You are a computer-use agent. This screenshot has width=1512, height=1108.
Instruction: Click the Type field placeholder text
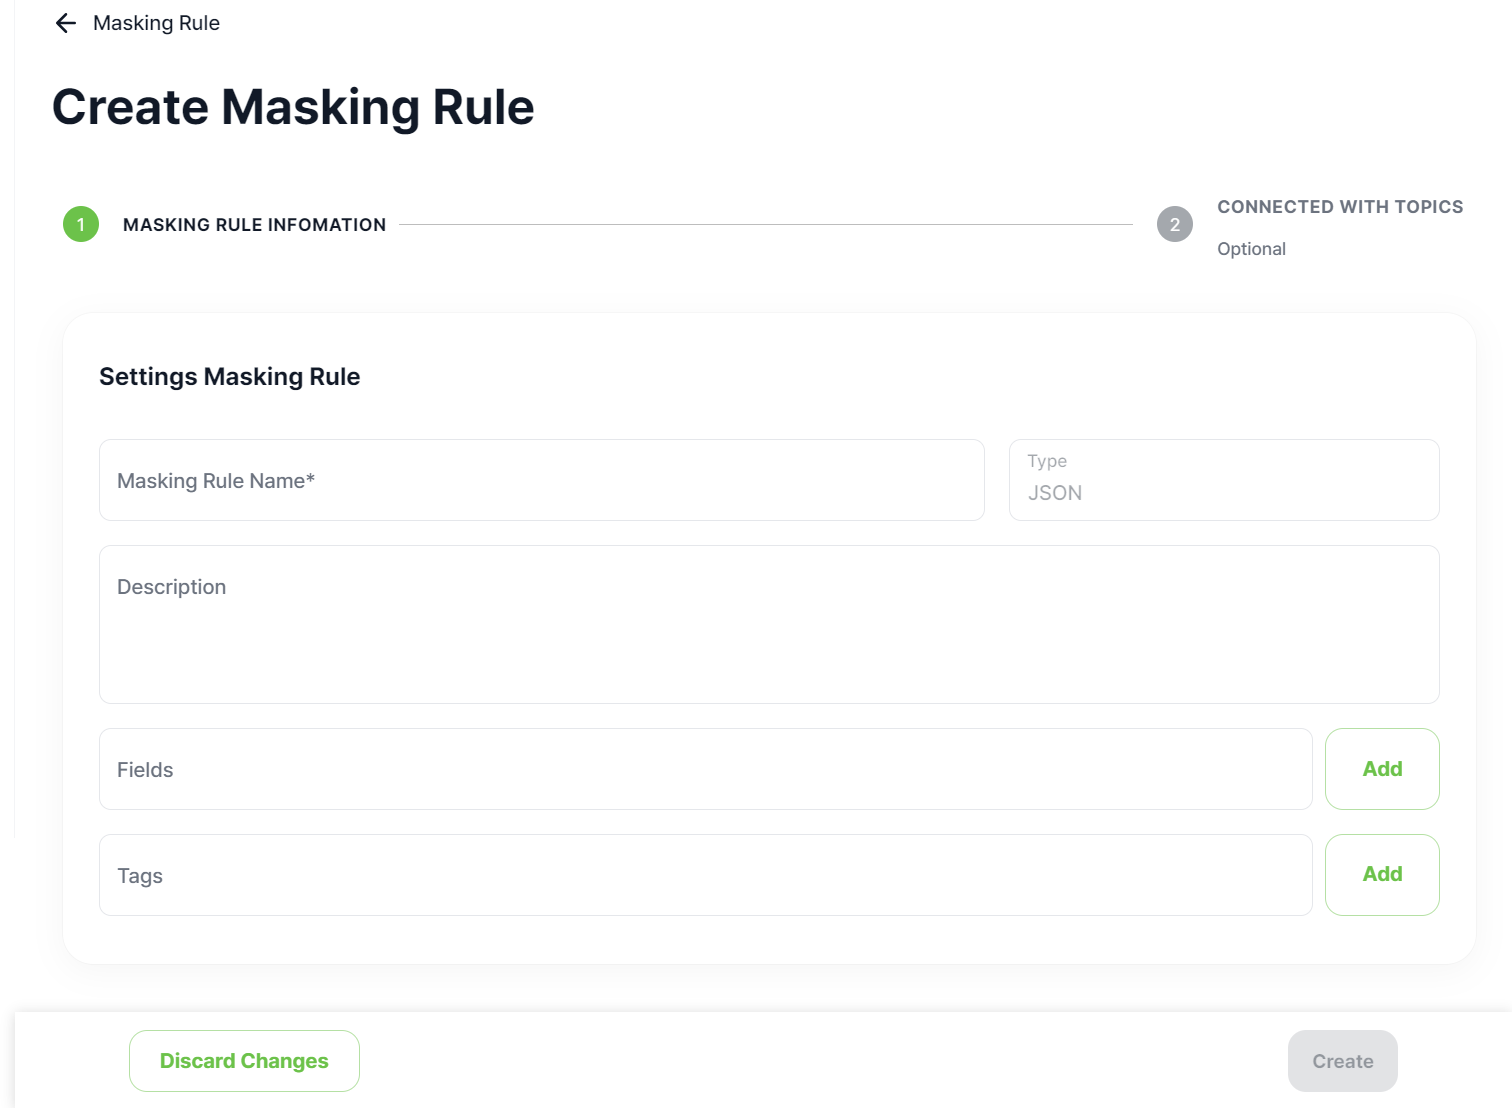tap(1047, 461)
